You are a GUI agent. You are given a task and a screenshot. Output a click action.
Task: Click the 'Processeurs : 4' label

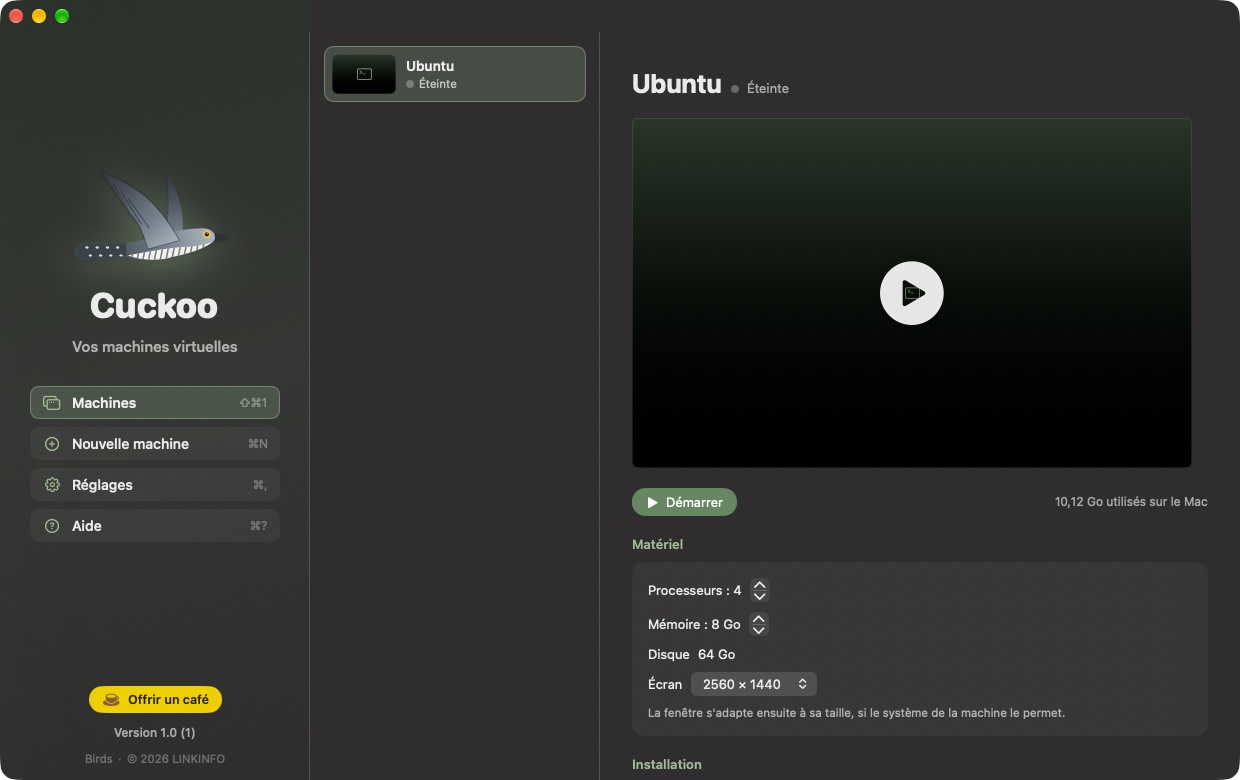[x=695, y=591]
